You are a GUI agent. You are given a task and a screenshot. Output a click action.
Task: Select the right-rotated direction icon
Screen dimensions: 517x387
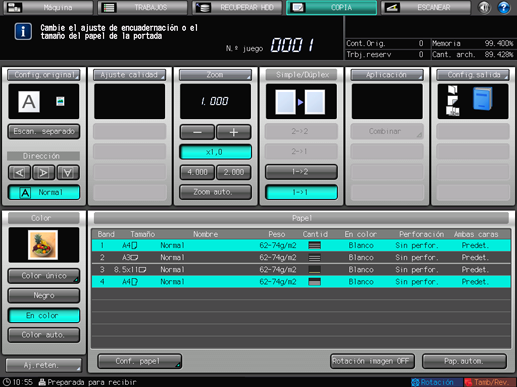(x=43, y=172)
